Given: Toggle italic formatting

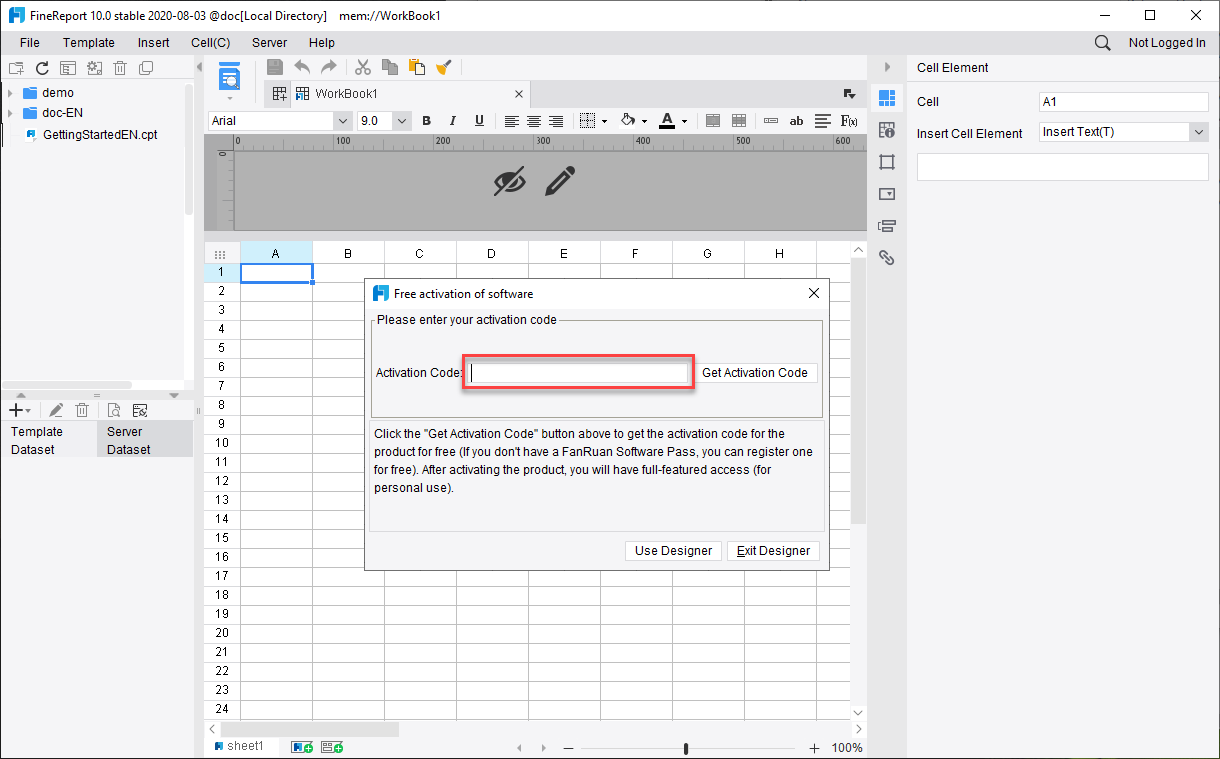Looking at the screenshot, I should click(453, 121).
